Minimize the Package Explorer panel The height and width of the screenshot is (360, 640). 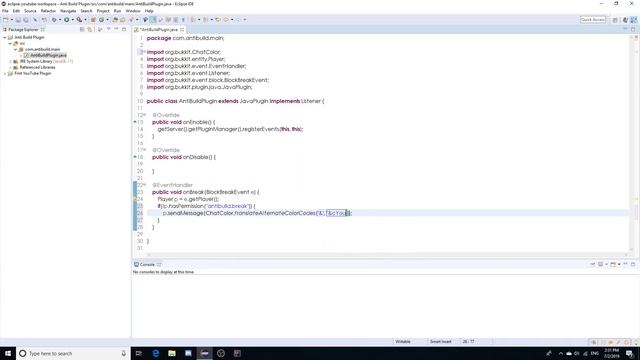[x=116, y=29]
